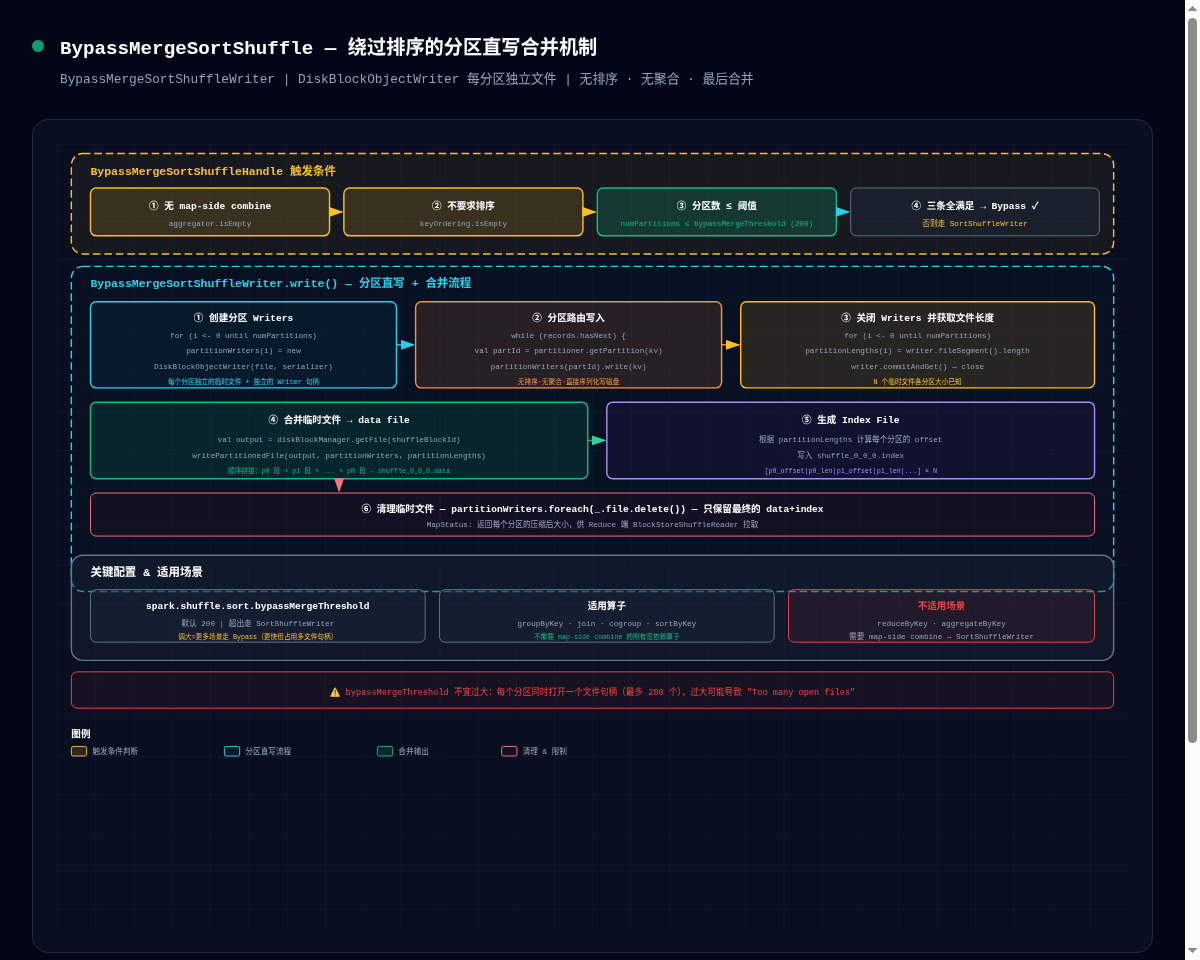The width and height of the screenshot is (1200, 960).
Task: Click the red bypassMergeThreshold warning message
Action: (x=600, y=692)
